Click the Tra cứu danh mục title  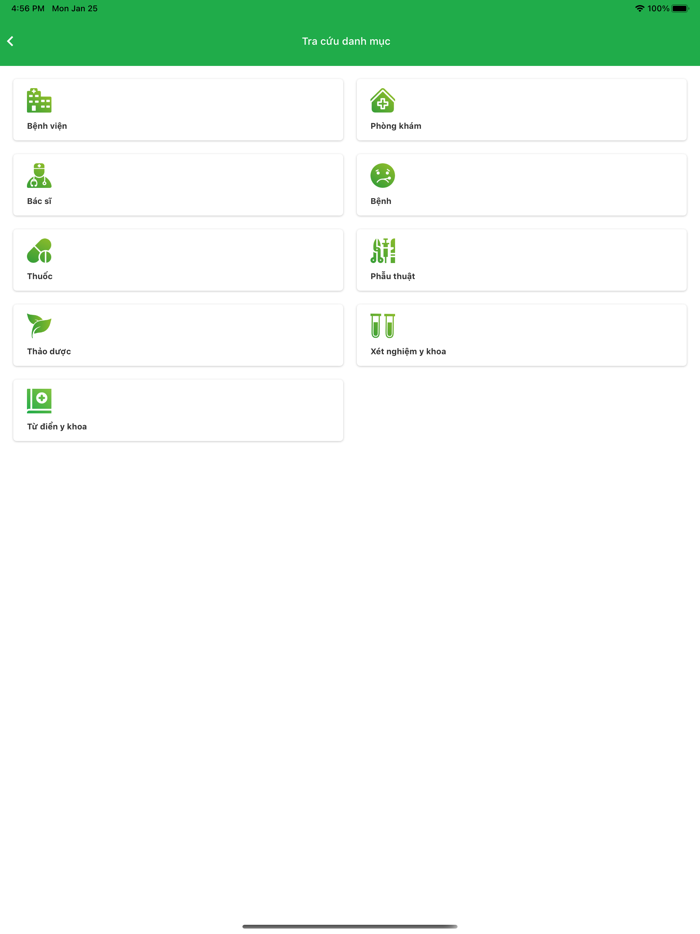click(346, 41)
